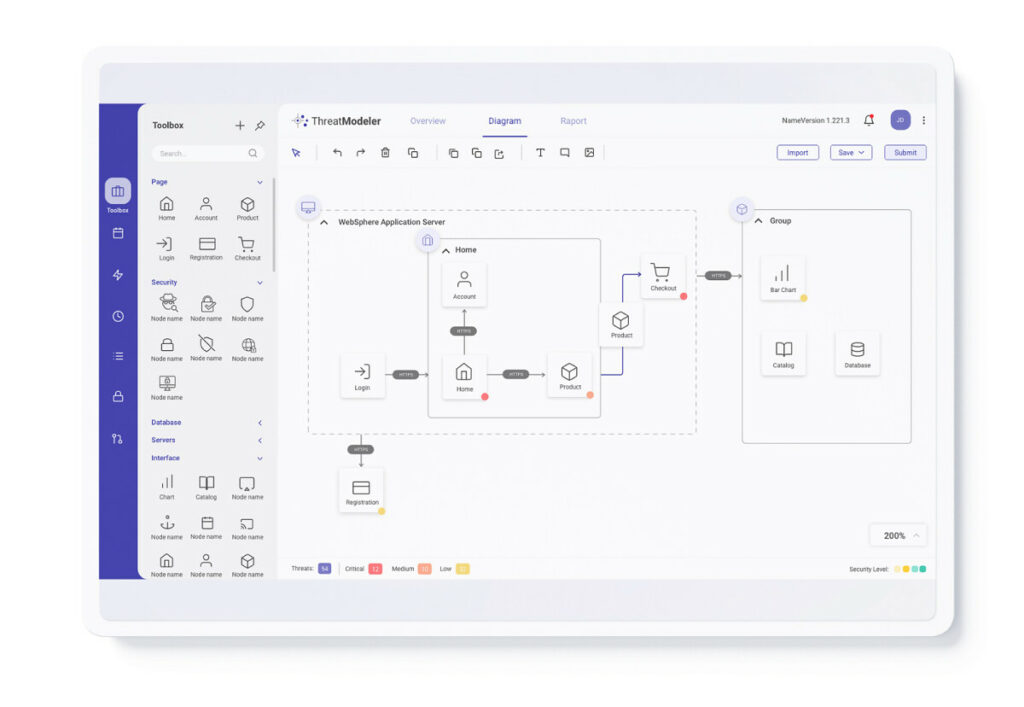The height and width of the screenshot is (707, 1024).
Task: Collapse the Home group on canvas
Action: coord(446,251)
